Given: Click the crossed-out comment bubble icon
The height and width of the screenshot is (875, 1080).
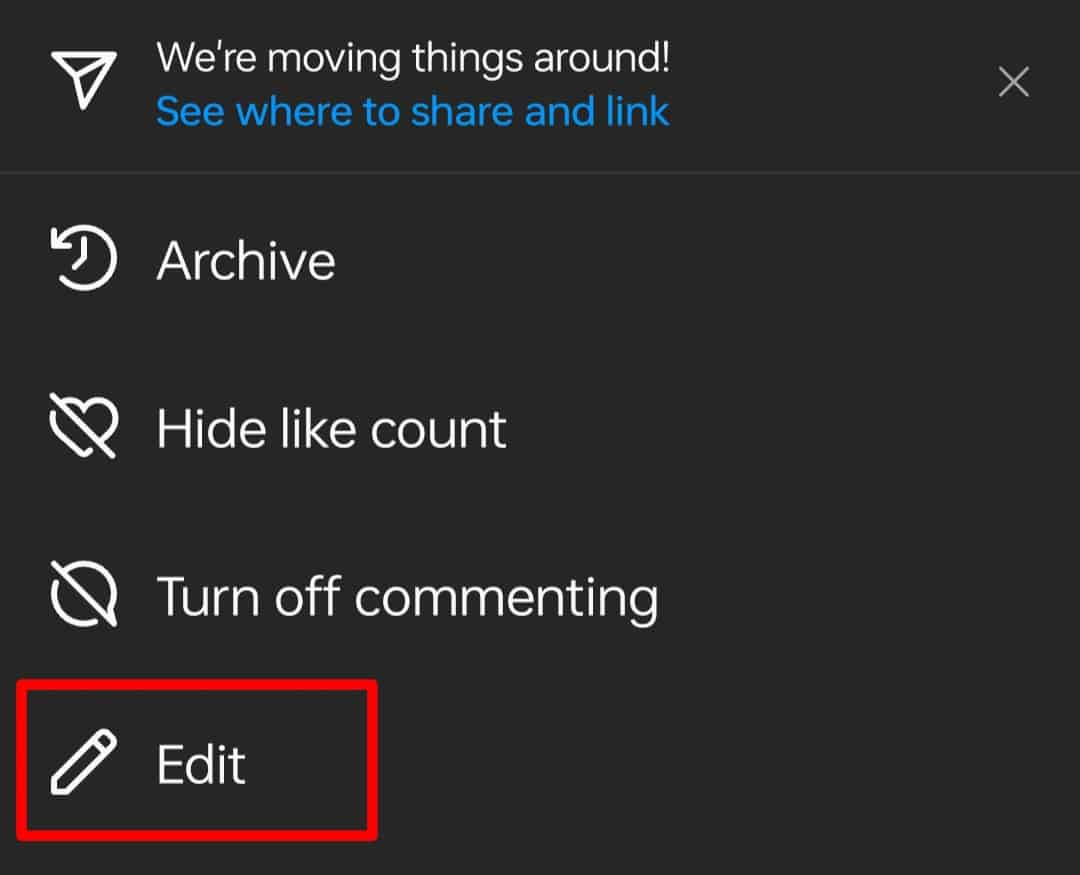Looking at the screenshot, I should click(x=84, y=596).
